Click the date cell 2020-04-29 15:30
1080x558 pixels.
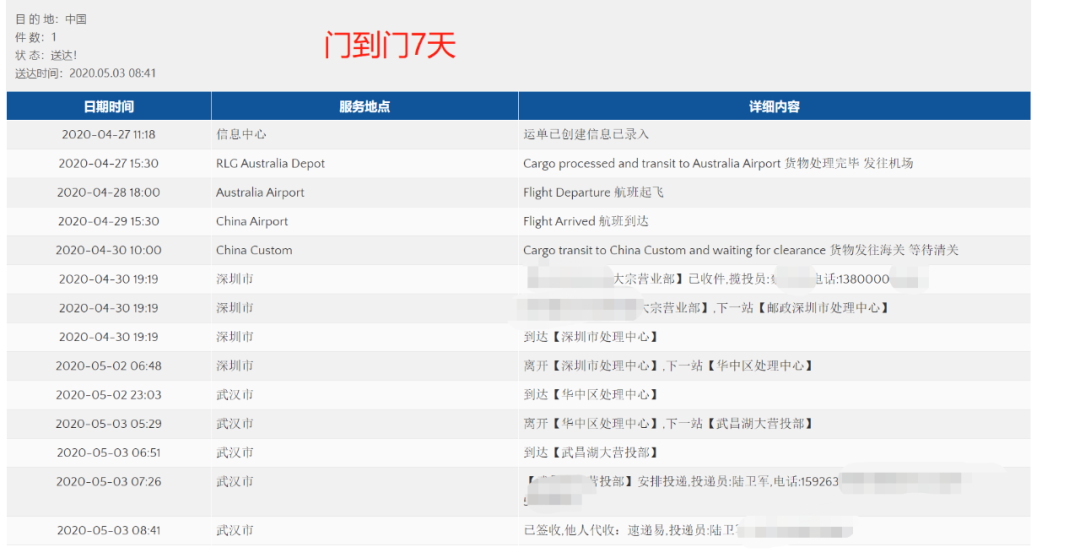click(x=109, y=221)
